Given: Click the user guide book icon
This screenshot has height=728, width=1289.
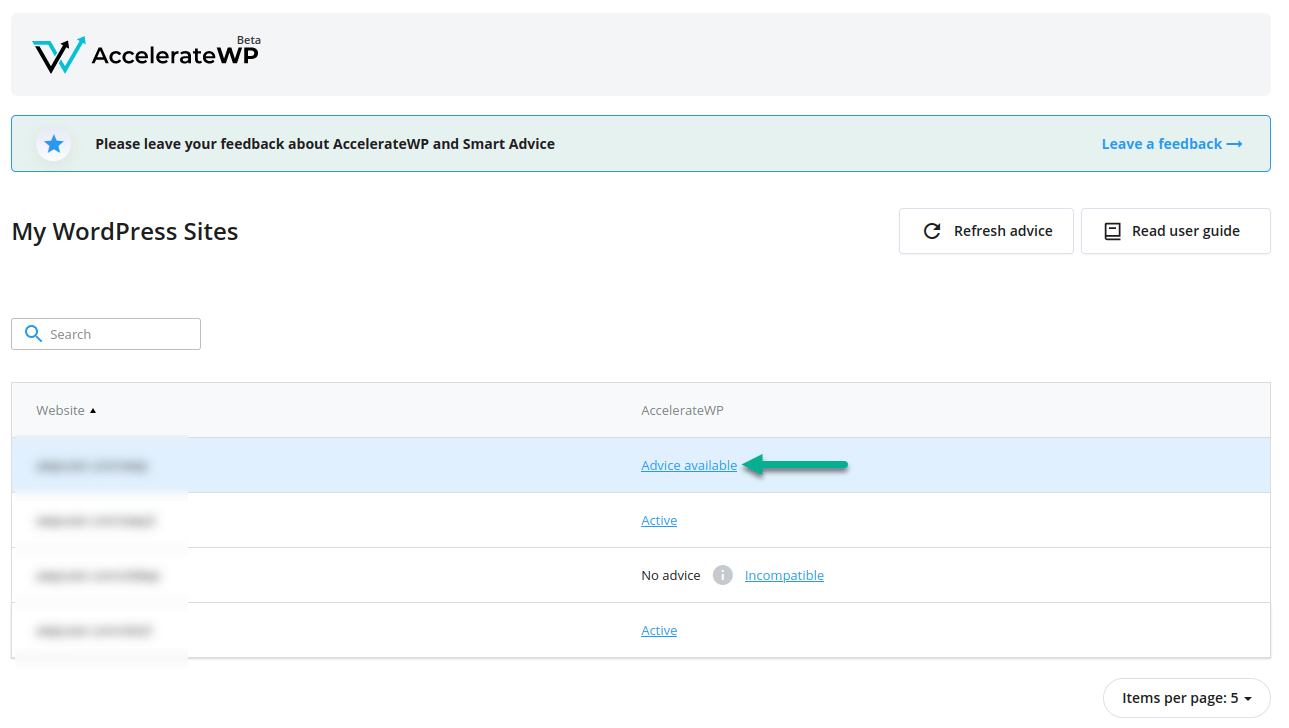Looking at the screenshot, I should [1112, 231].
